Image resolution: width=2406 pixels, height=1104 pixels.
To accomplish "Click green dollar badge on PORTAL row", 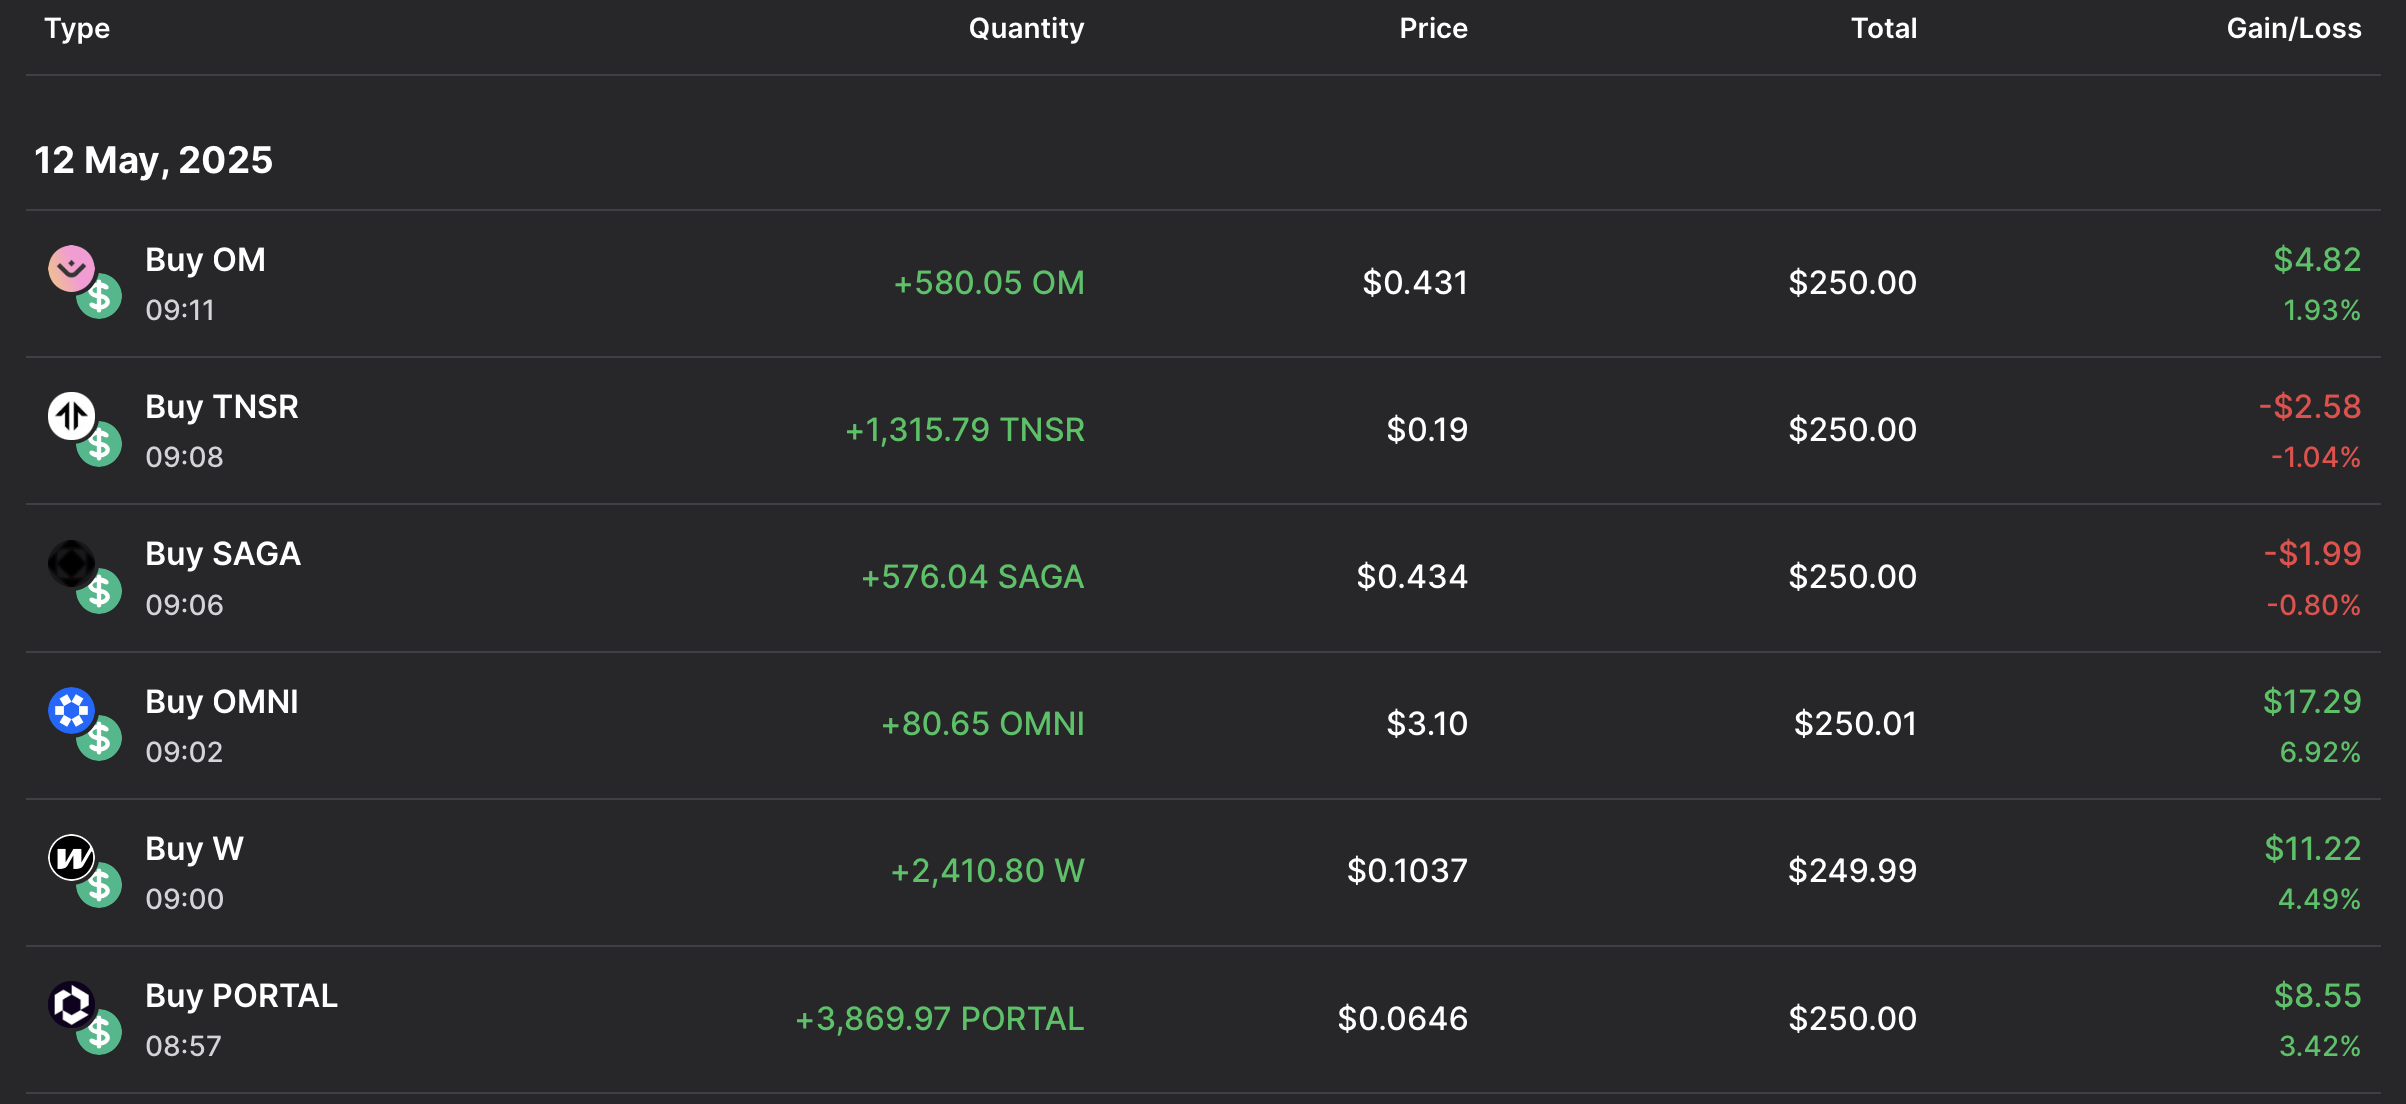I will point(100,1033).
